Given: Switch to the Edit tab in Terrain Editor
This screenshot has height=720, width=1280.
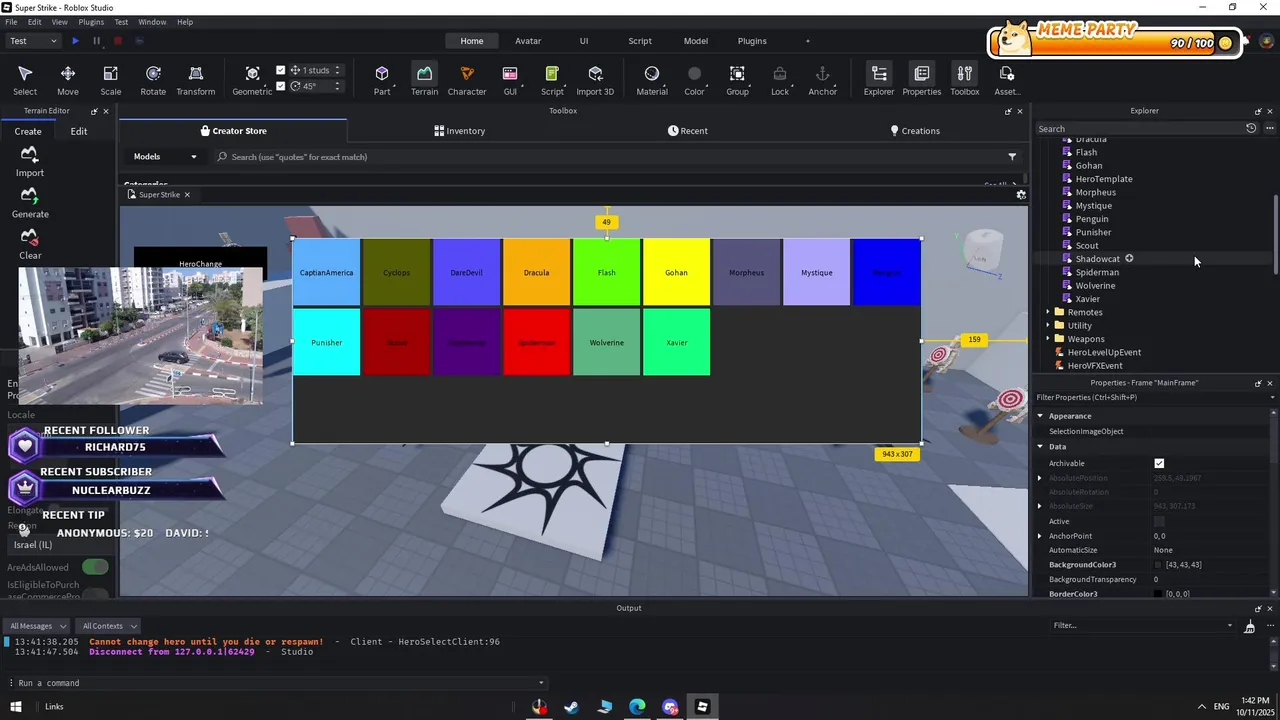Looking at the screenshot, I should pyautogui.click(x=79, y=131).
